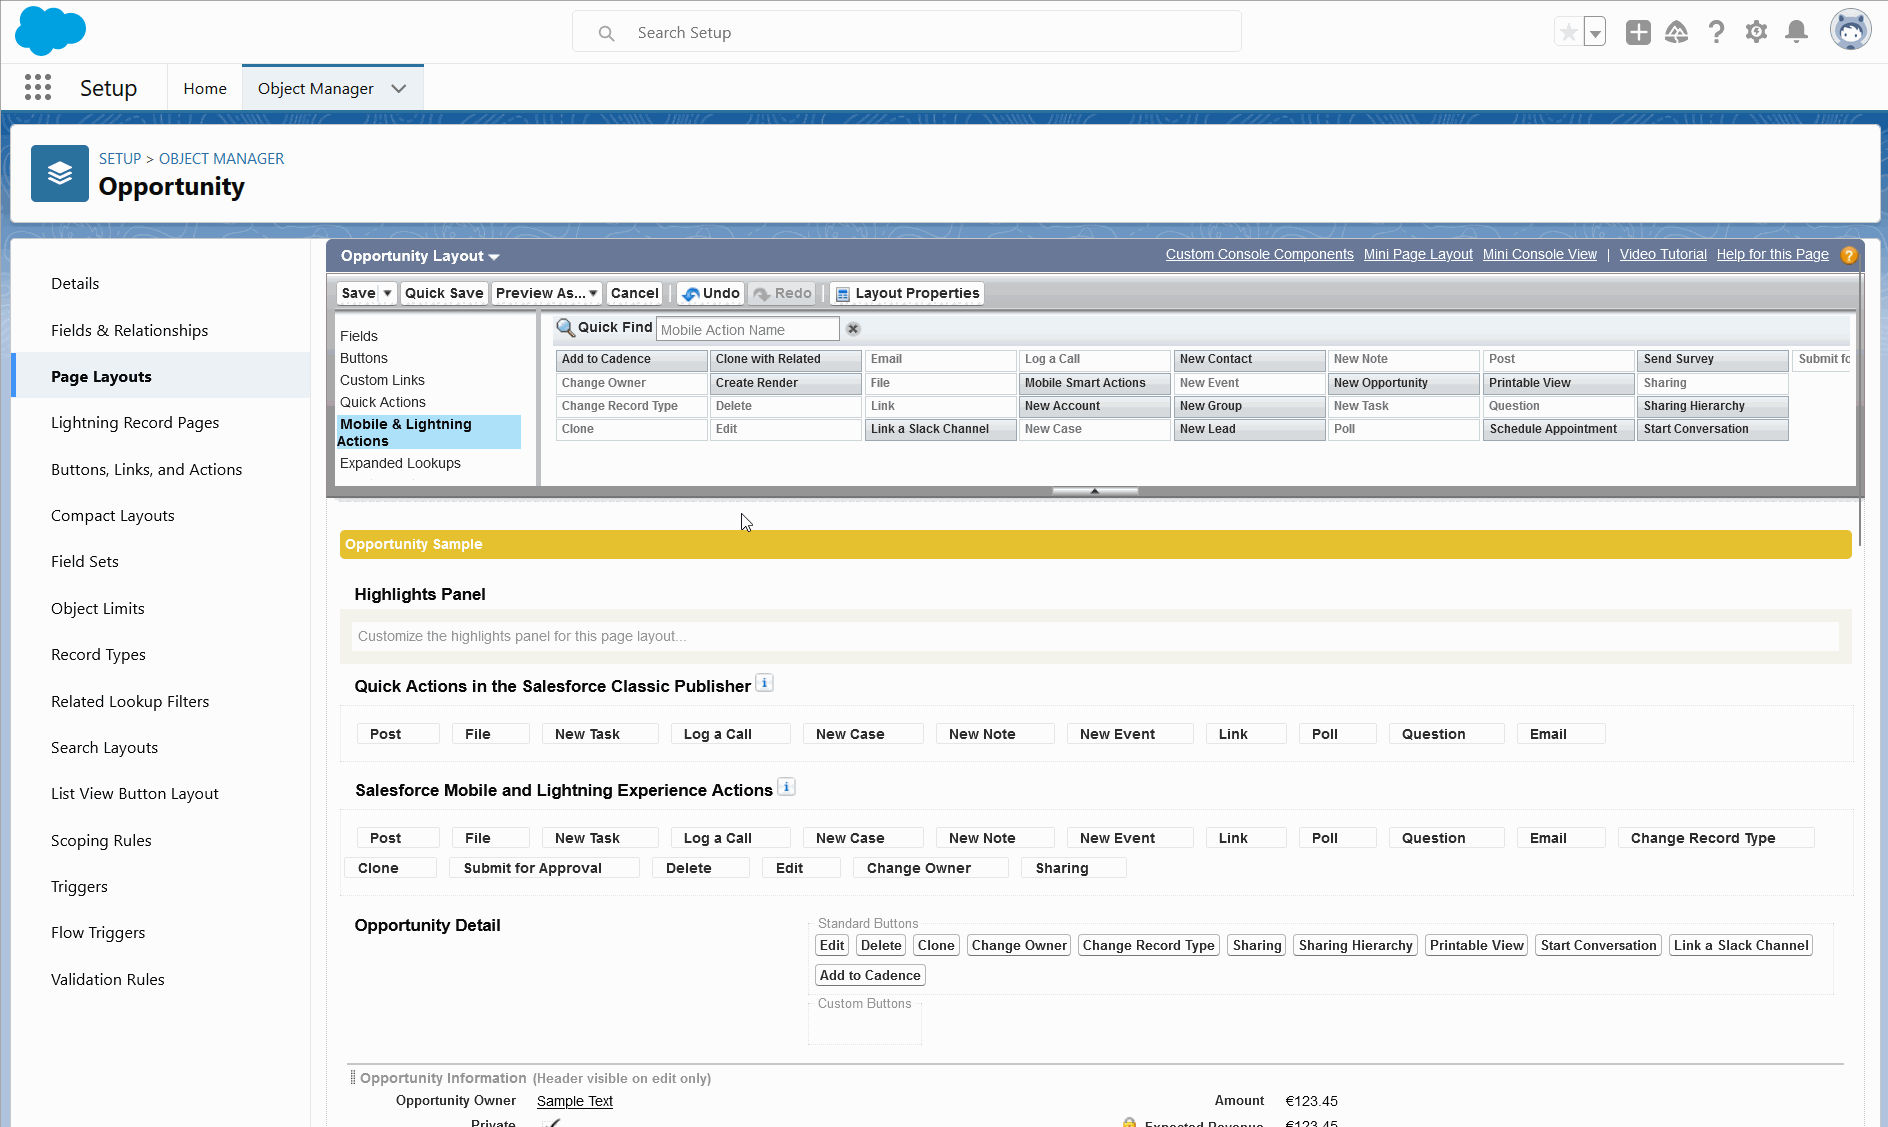Go to the OBJECT MANAGER breadcrumb
This screenshot has width=1888, height=1127.
[x=221, y=158]
